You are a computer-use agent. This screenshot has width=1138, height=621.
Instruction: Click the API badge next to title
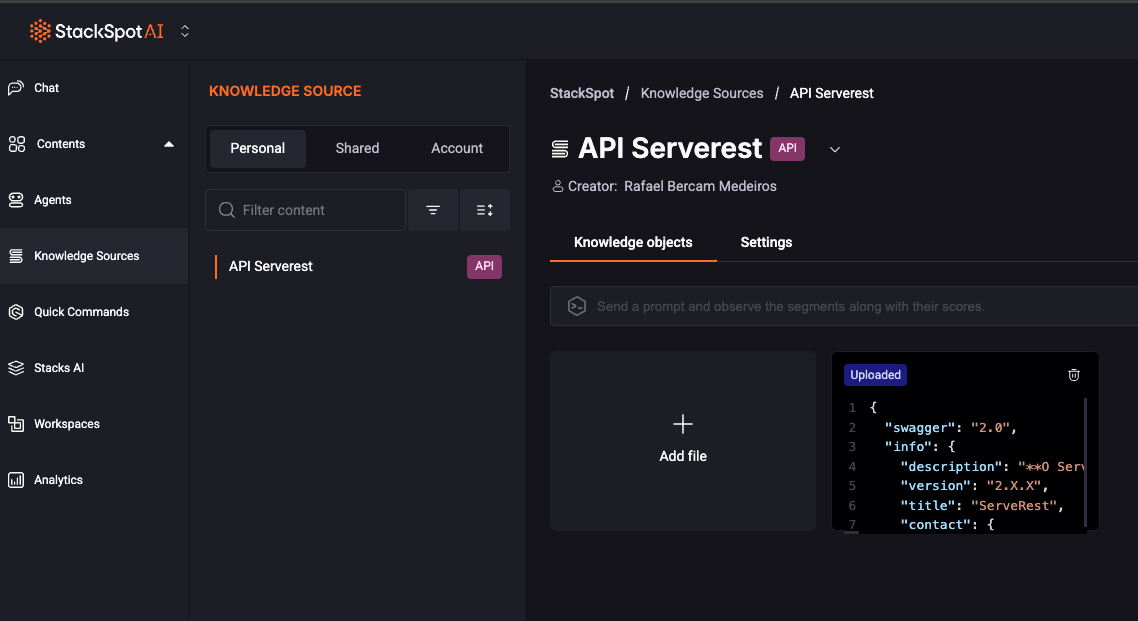coord(787,148)
